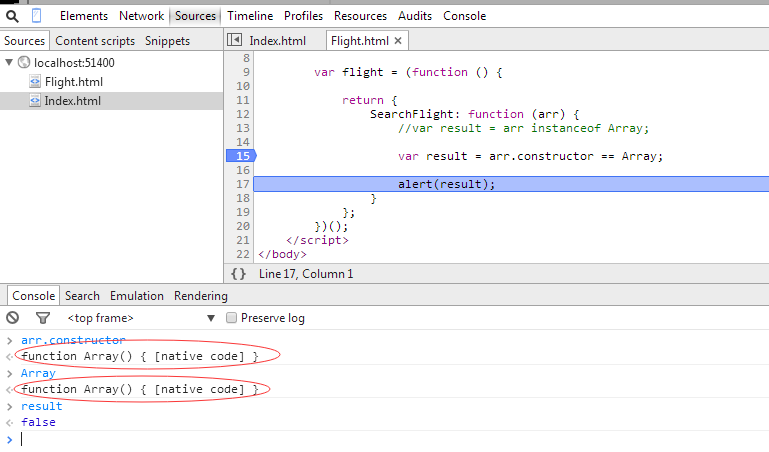The image size is (769, 452).
Task: Open the top Console panel tab
Action: [x=464, y=16]
